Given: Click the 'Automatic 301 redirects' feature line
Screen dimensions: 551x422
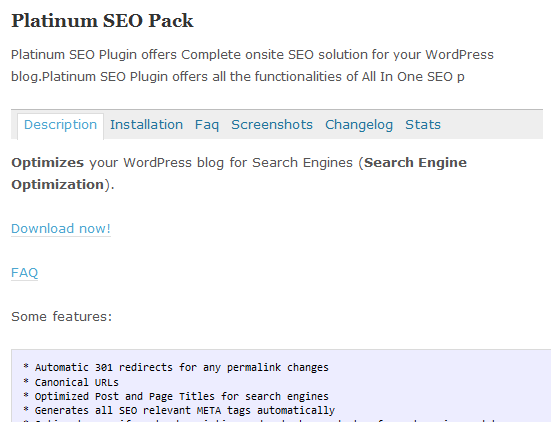Looking at the screenshot, I should [176, 368].
